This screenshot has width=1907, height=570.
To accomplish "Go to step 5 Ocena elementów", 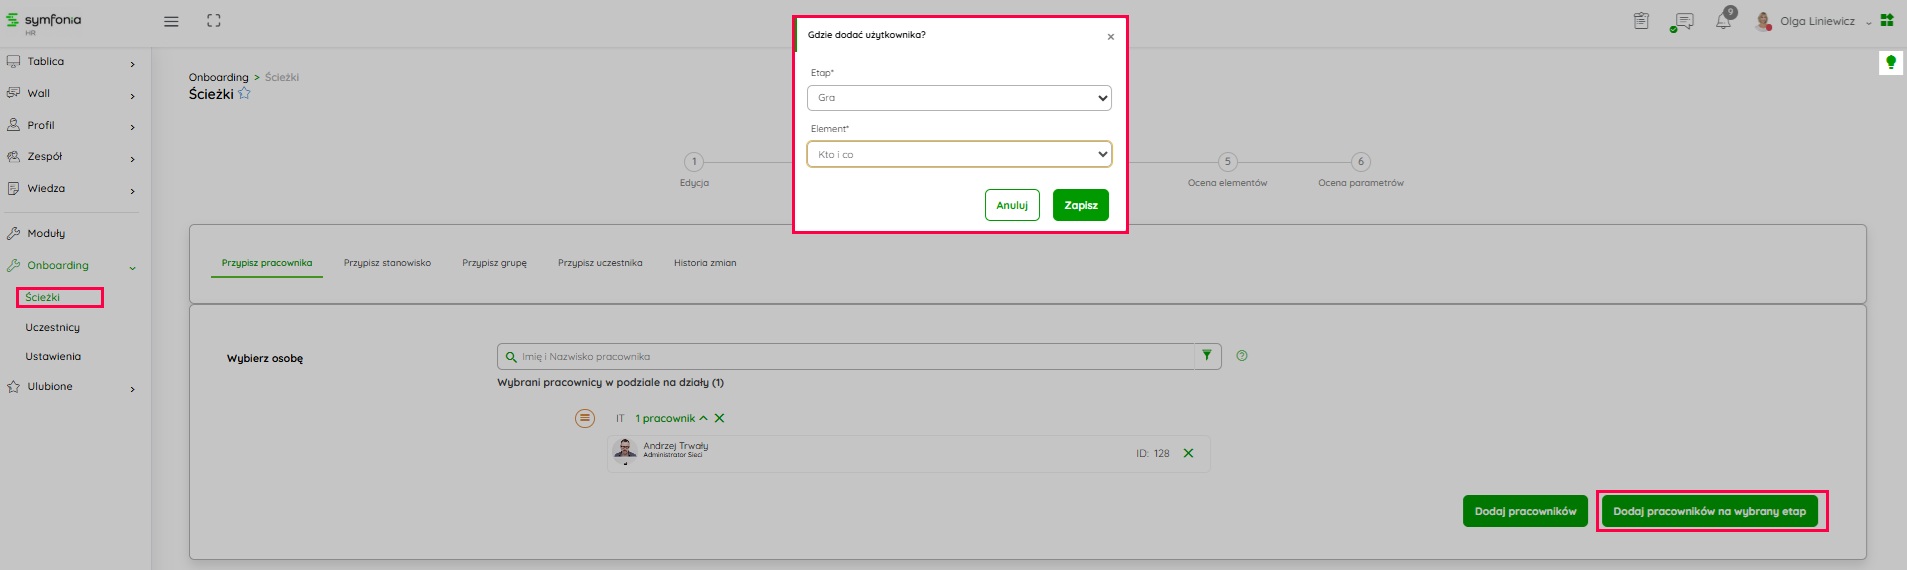I will coord(1227,162).
